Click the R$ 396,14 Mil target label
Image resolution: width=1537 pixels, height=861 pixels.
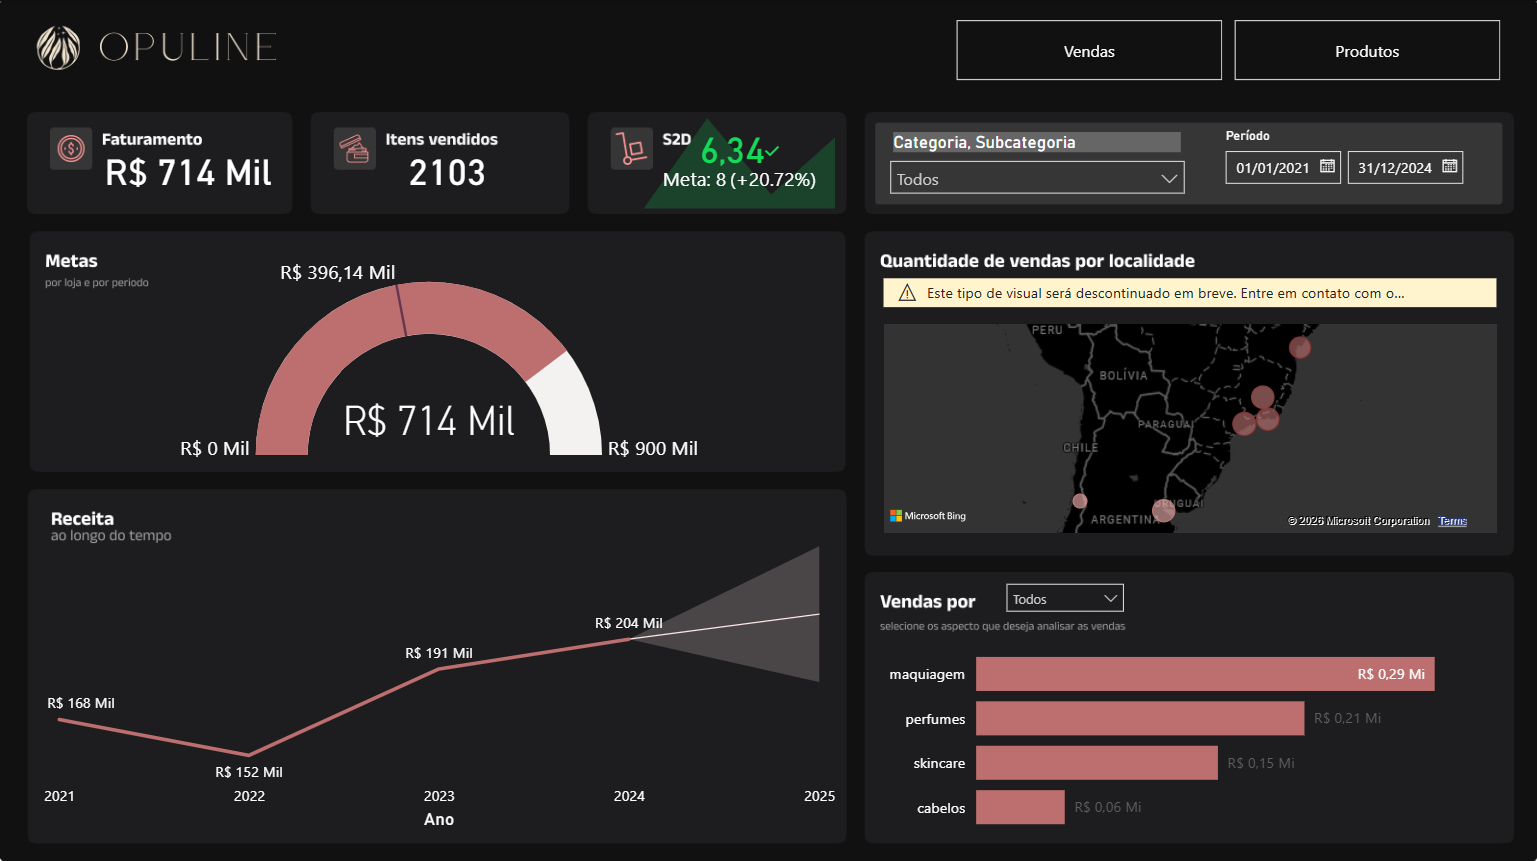point(338,272)
